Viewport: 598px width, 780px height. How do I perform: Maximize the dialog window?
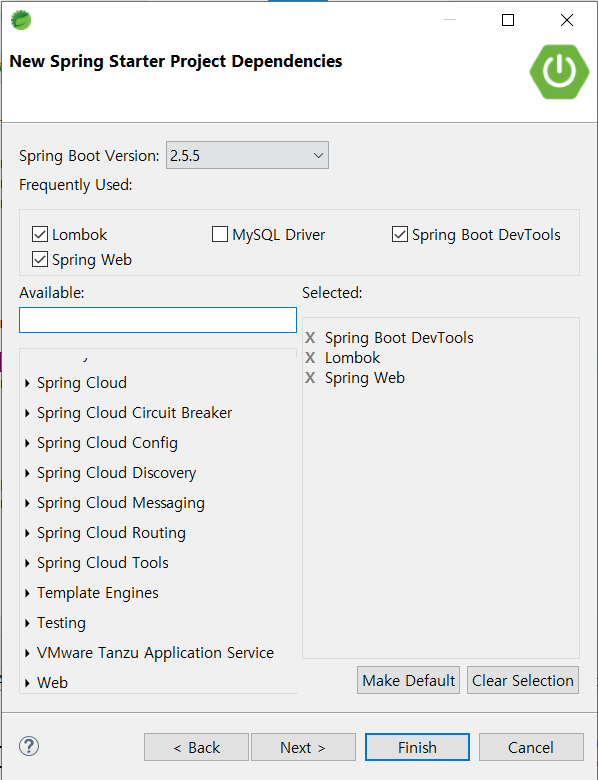click(x=508, y=20)
